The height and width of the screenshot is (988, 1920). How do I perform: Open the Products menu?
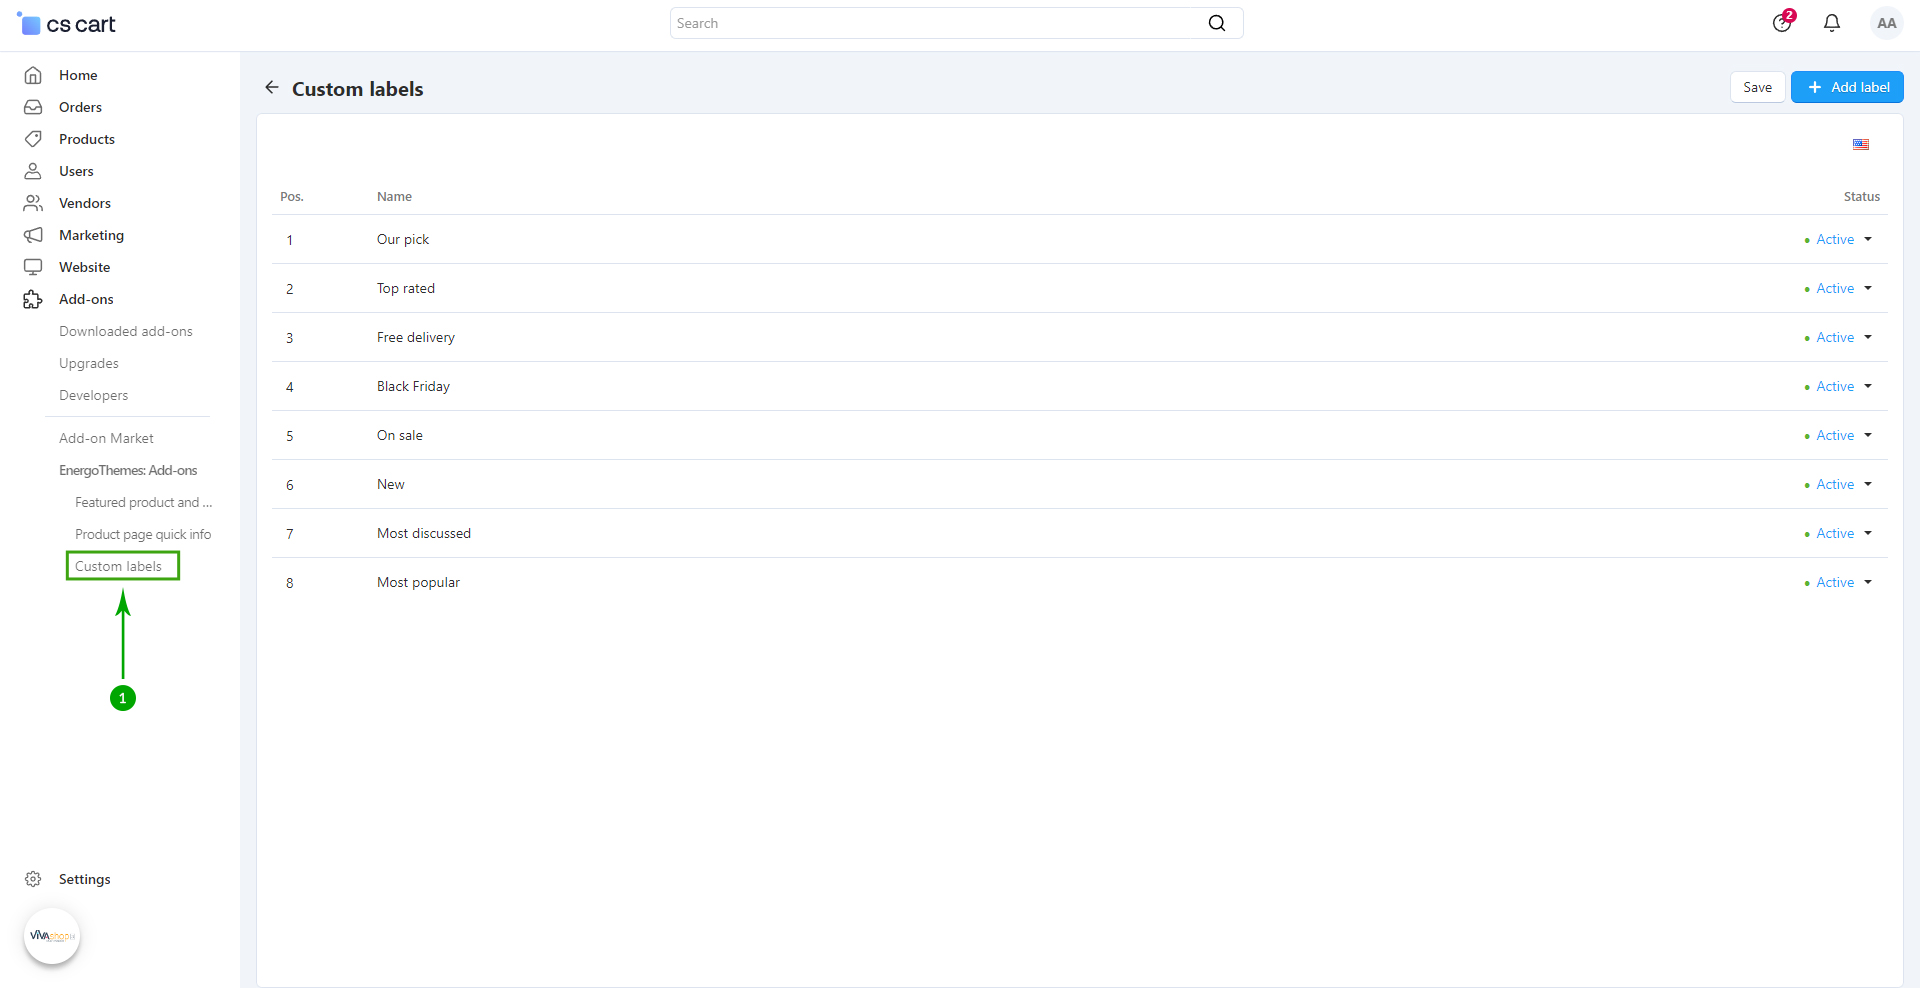click(87, 139)
